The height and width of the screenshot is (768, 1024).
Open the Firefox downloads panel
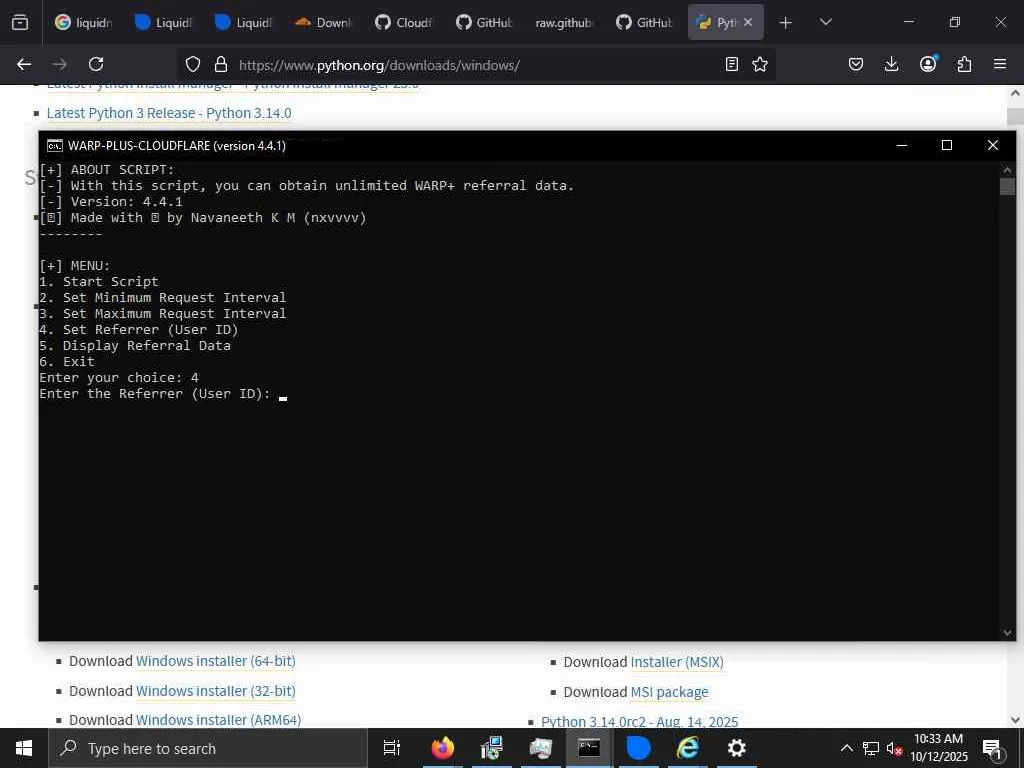(891, 64)
